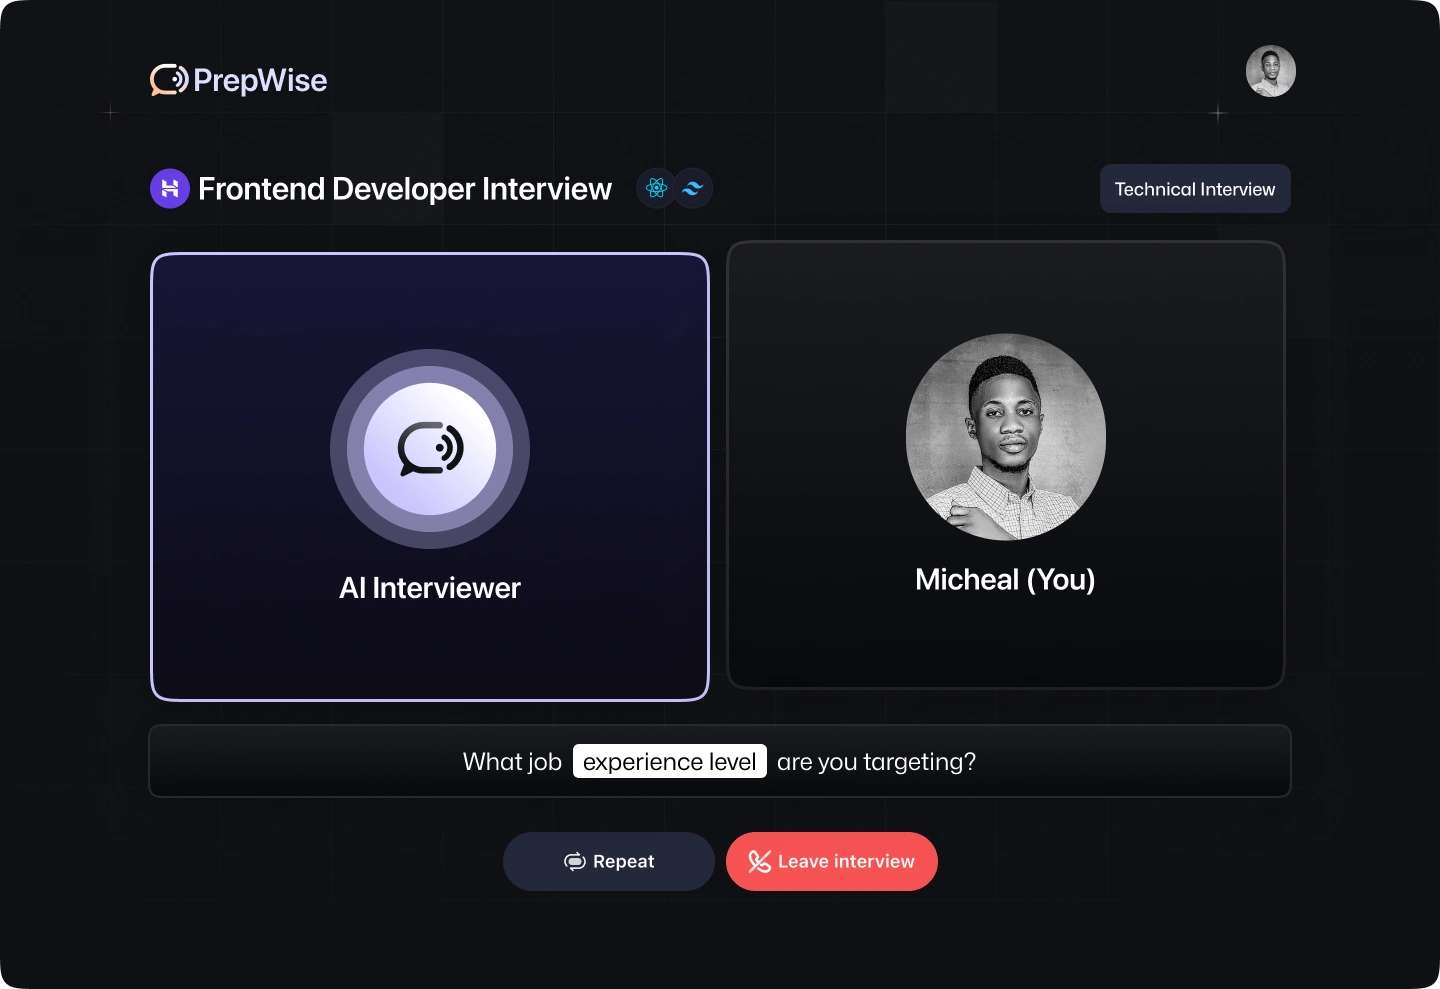Click the PrepWise logo icon
The image size is (1440, 989).
[x=169, y=80]
